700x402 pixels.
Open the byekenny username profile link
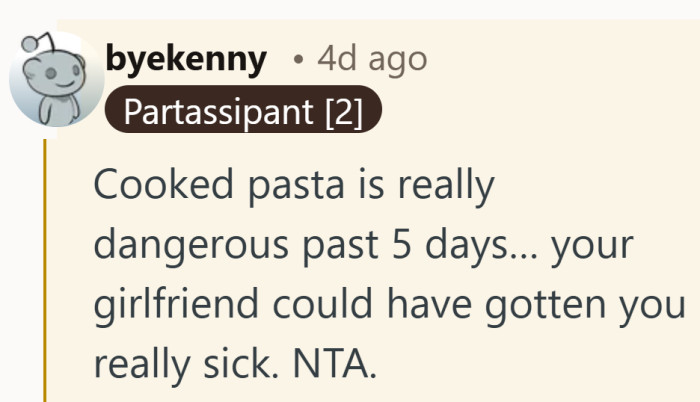point(186,60)
